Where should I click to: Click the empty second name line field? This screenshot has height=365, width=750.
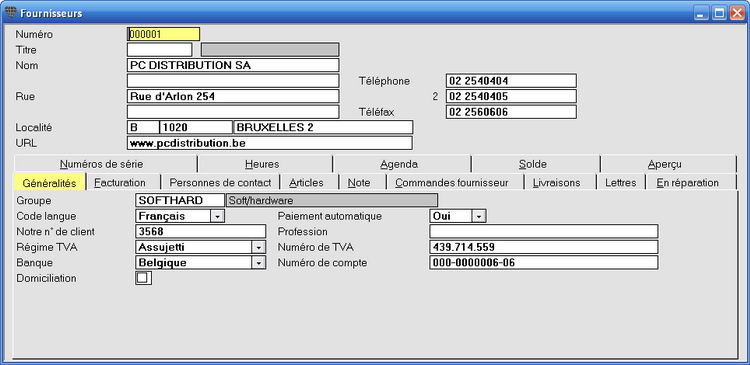coord(233,80)
